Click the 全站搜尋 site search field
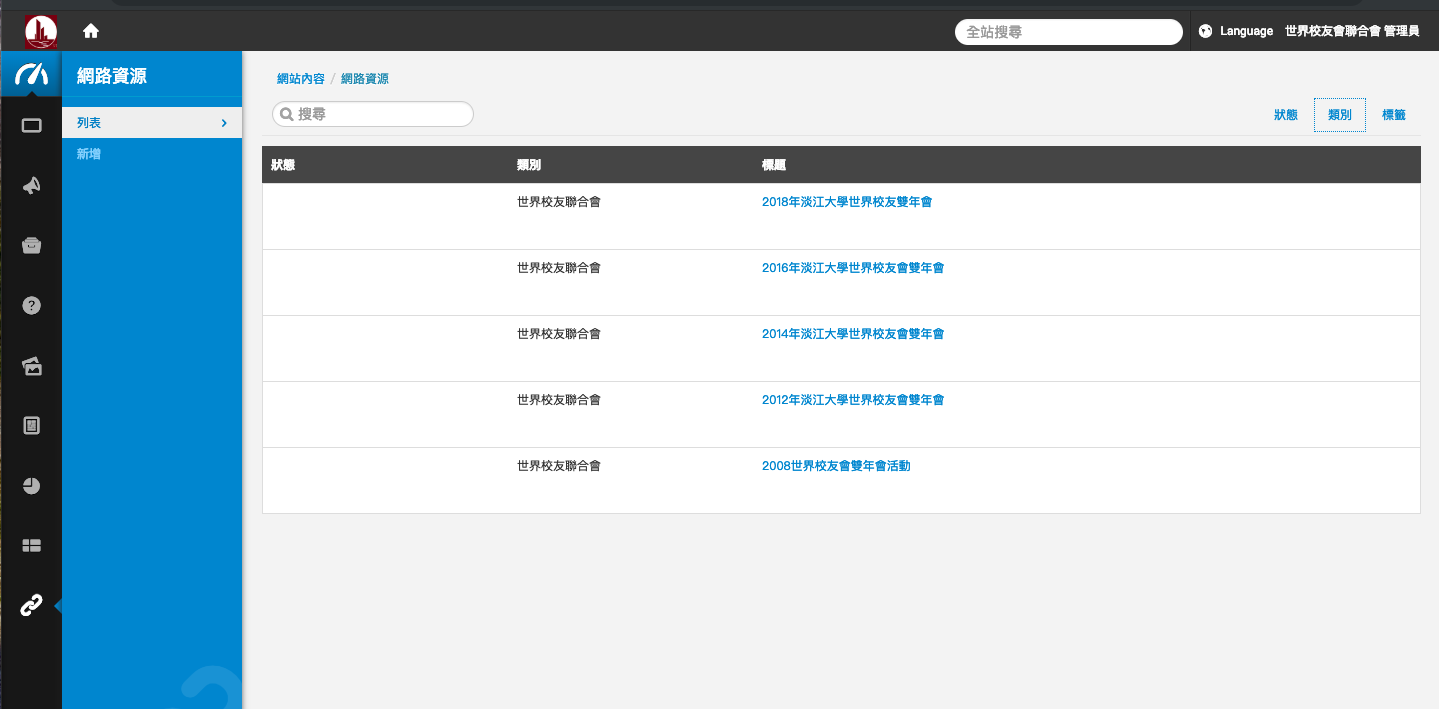 [x=1069, y=32]
